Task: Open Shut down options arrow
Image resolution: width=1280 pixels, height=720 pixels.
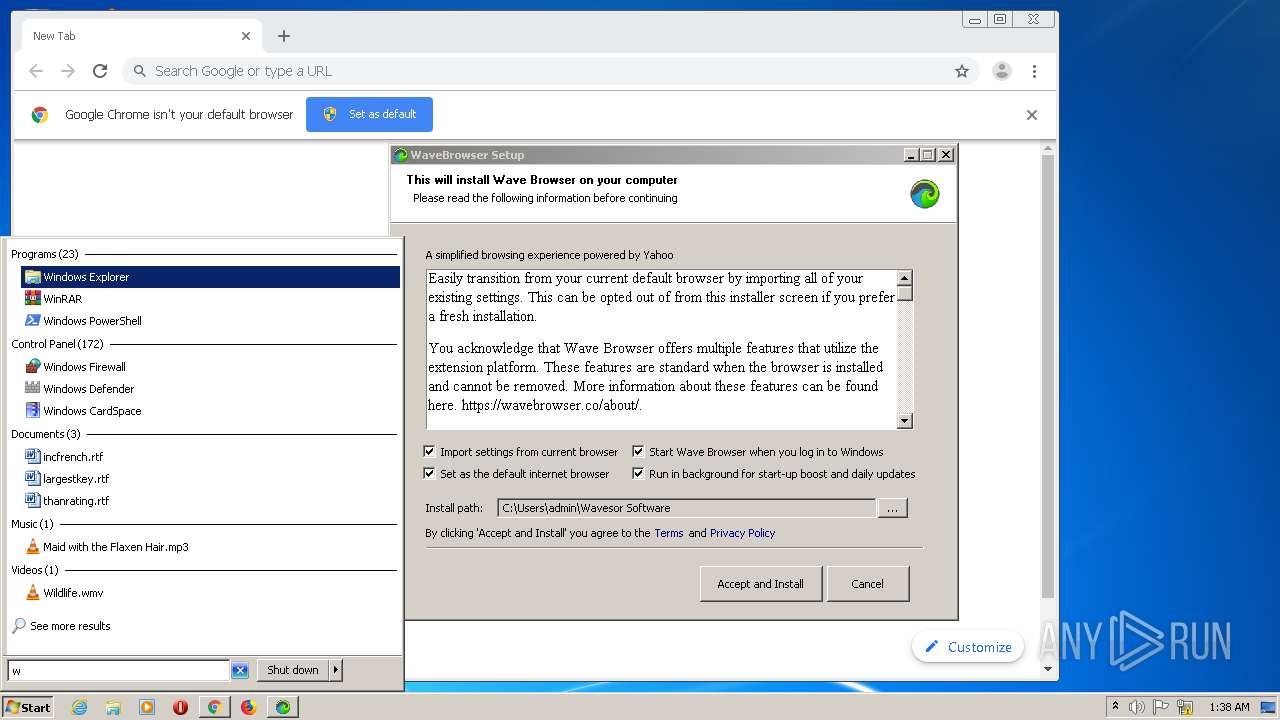Action: 336,670
